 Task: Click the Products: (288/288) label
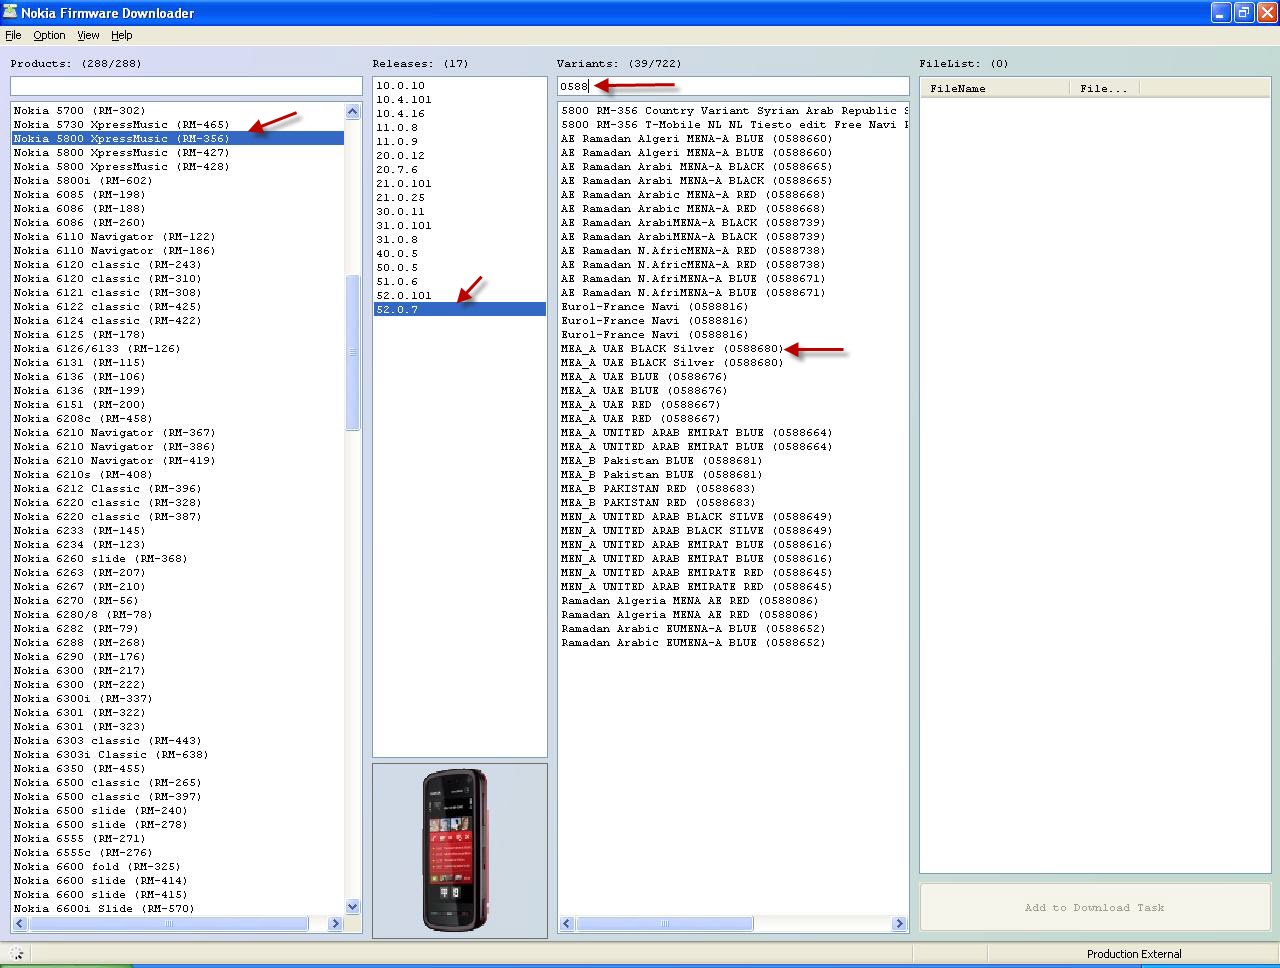coord(76,64)
